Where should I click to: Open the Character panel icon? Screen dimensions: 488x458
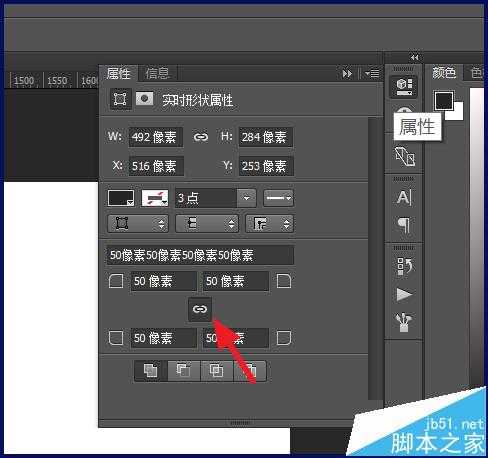(x=404, y=198)
